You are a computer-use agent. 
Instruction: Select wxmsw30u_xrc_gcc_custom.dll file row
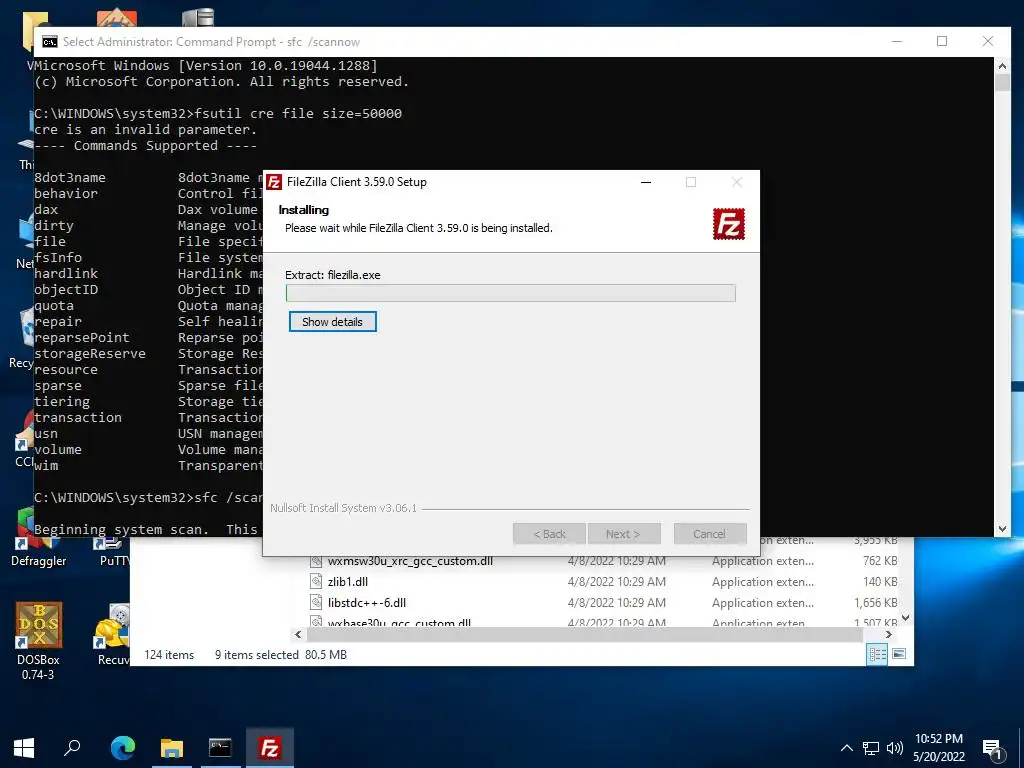[x=604, y=561]
